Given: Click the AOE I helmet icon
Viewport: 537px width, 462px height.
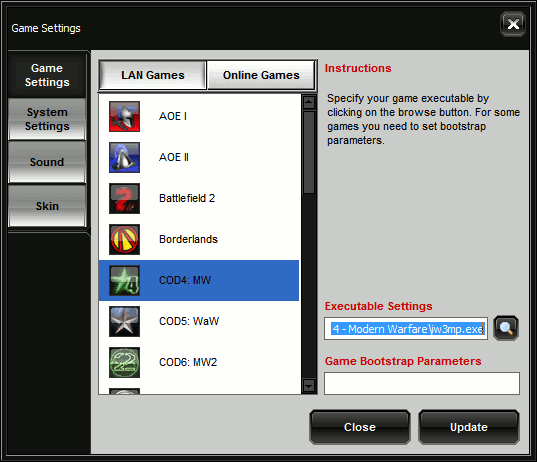Looking at the screenshot, I should click(124, 116).
